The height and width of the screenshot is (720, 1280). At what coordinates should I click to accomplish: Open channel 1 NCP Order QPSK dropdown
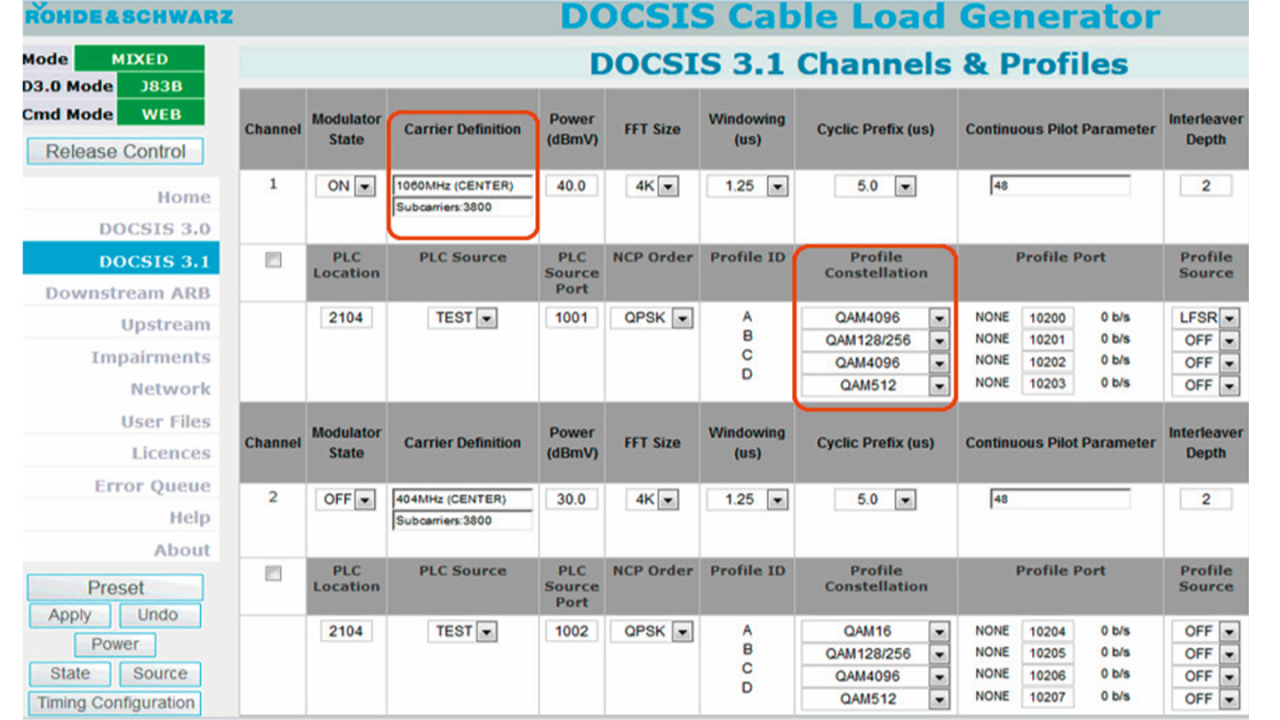[x=652, y=318]
